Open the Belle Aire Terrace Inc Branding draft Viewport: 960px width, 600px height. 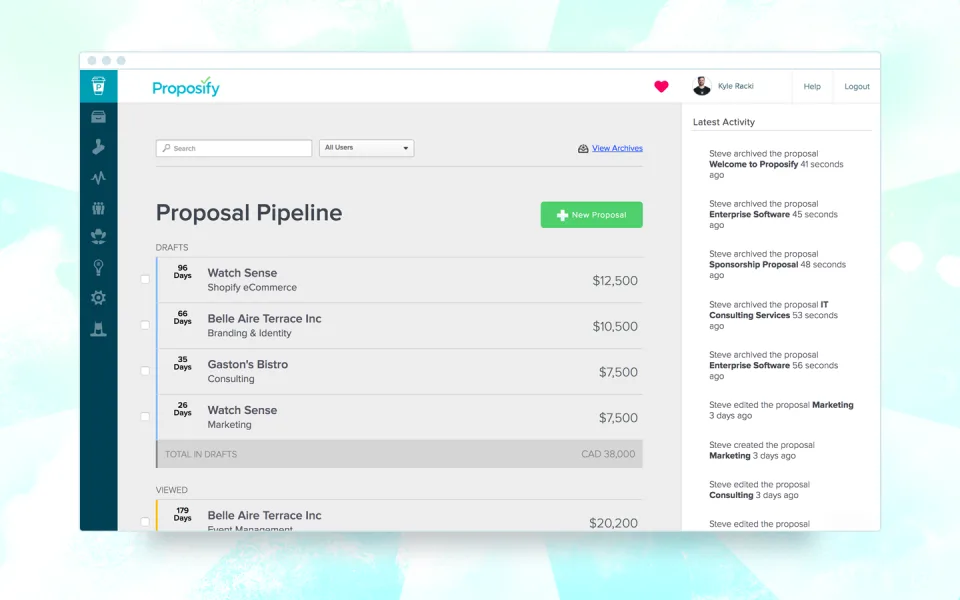click(400, 326)
